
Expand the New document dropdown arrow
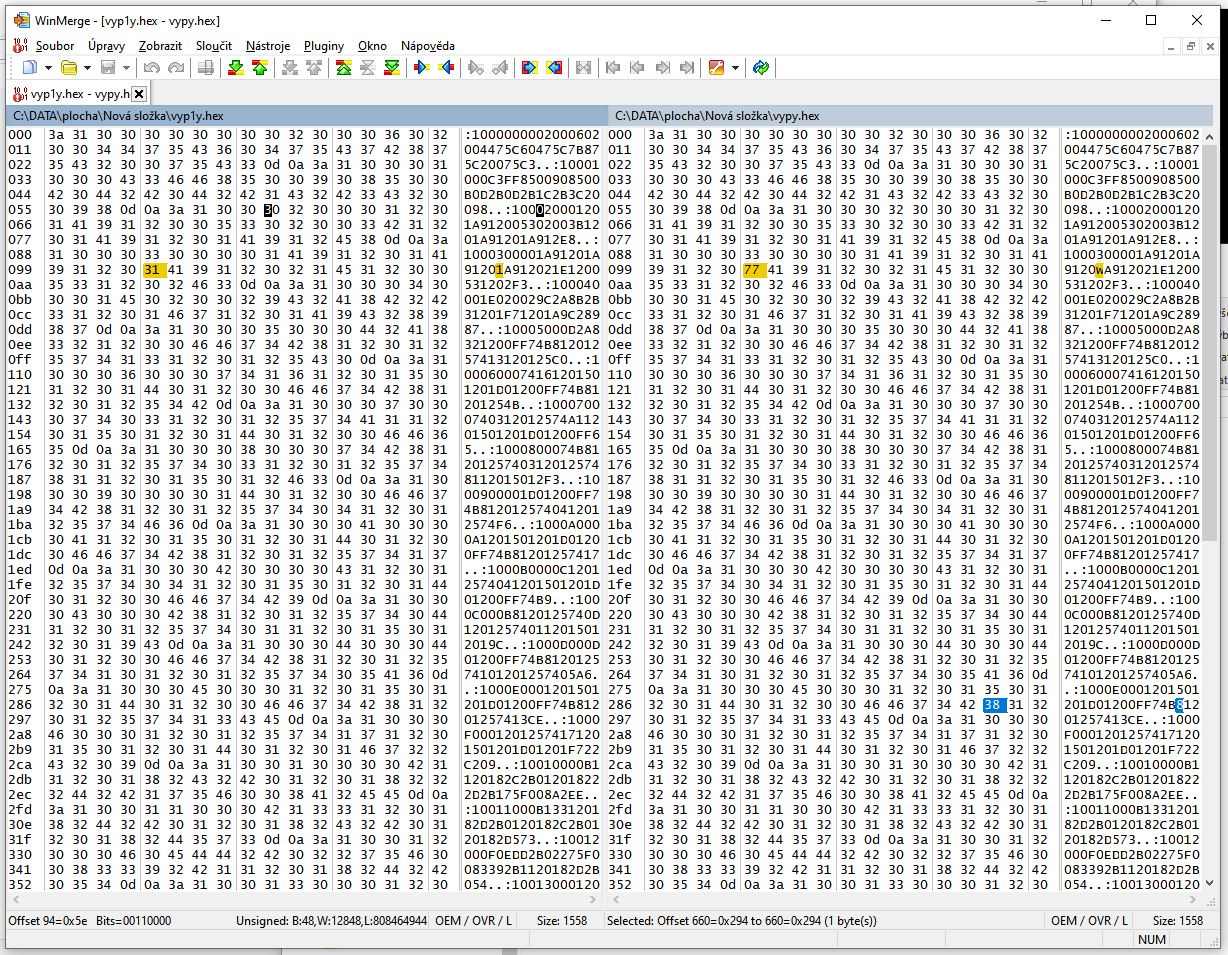coord(47,68)
